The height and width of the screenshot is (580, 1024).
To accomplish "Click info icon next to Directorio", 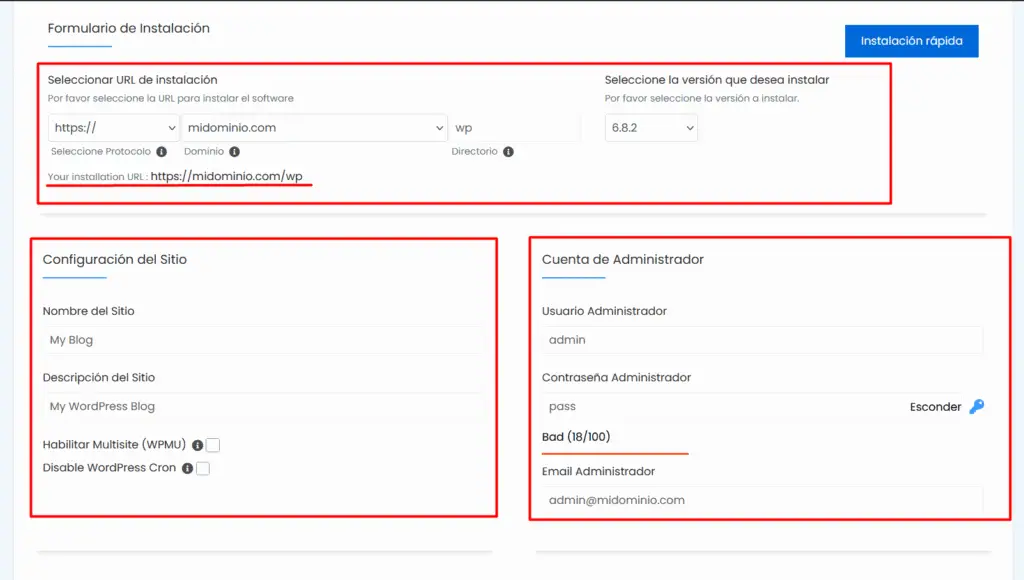I will (x=508, y=152).
